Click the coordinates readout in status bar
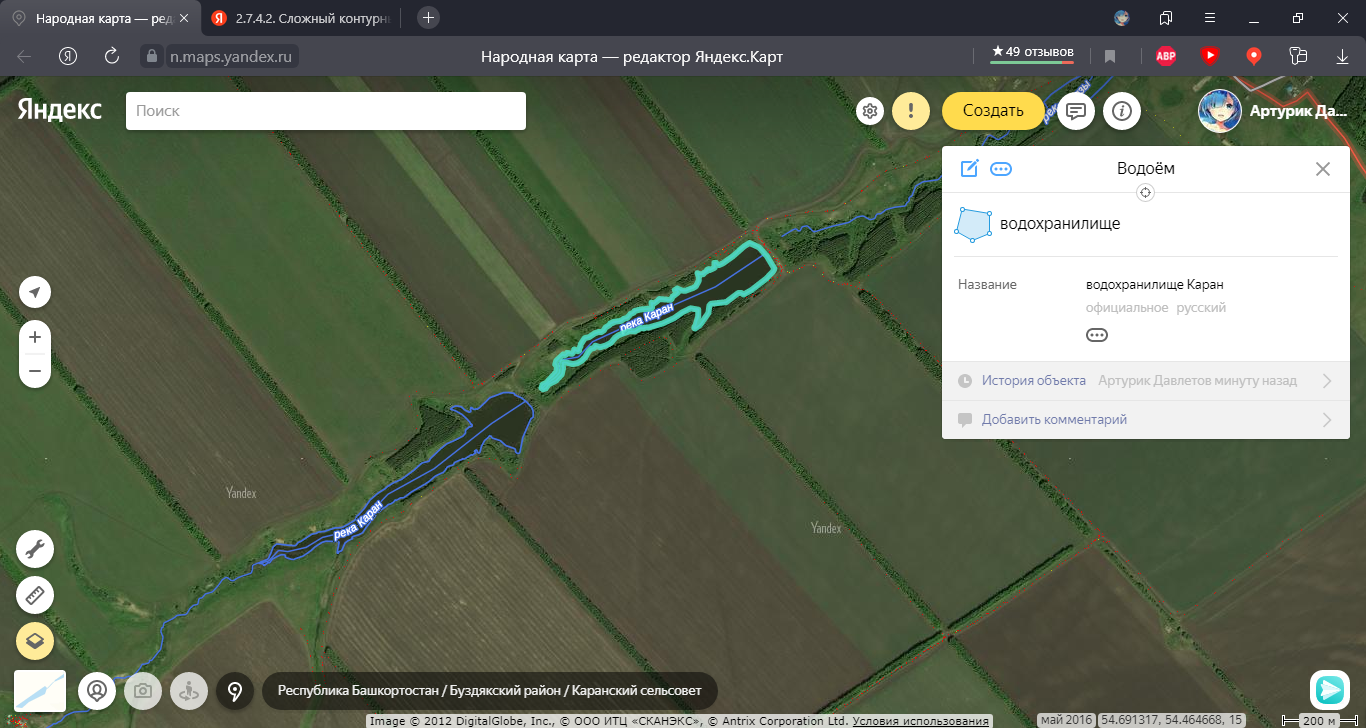The image size is (1366, 728). 1172,720
